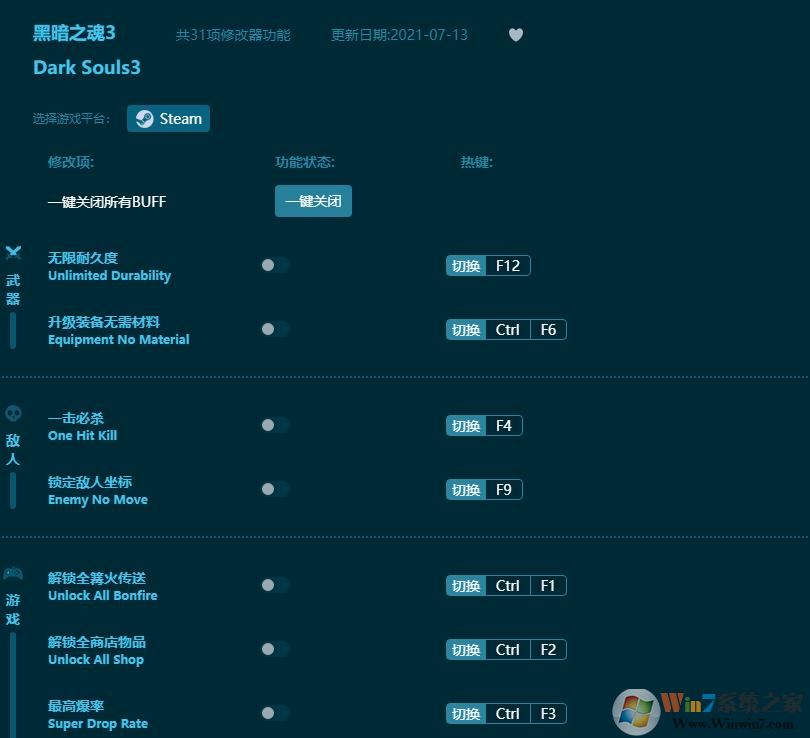Click the F1 hotkey field

548,586
